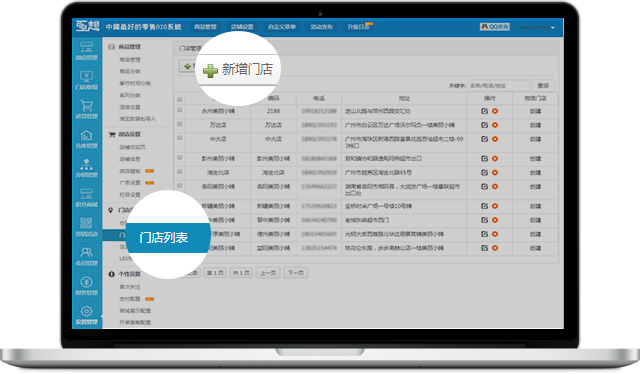Select 淘宝数据包导入 in the left menu
Viewport: 640px width, 374px height.
[x=138, y=119]
